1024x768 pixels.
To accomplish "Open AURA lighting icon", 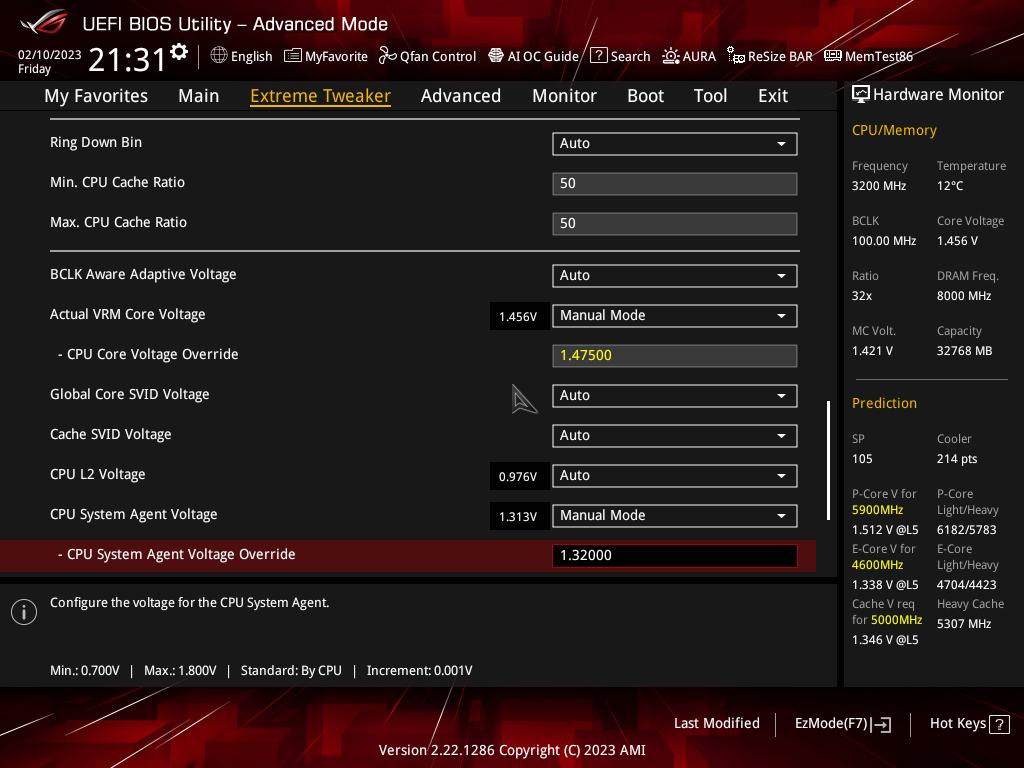I will pos(671,56).
